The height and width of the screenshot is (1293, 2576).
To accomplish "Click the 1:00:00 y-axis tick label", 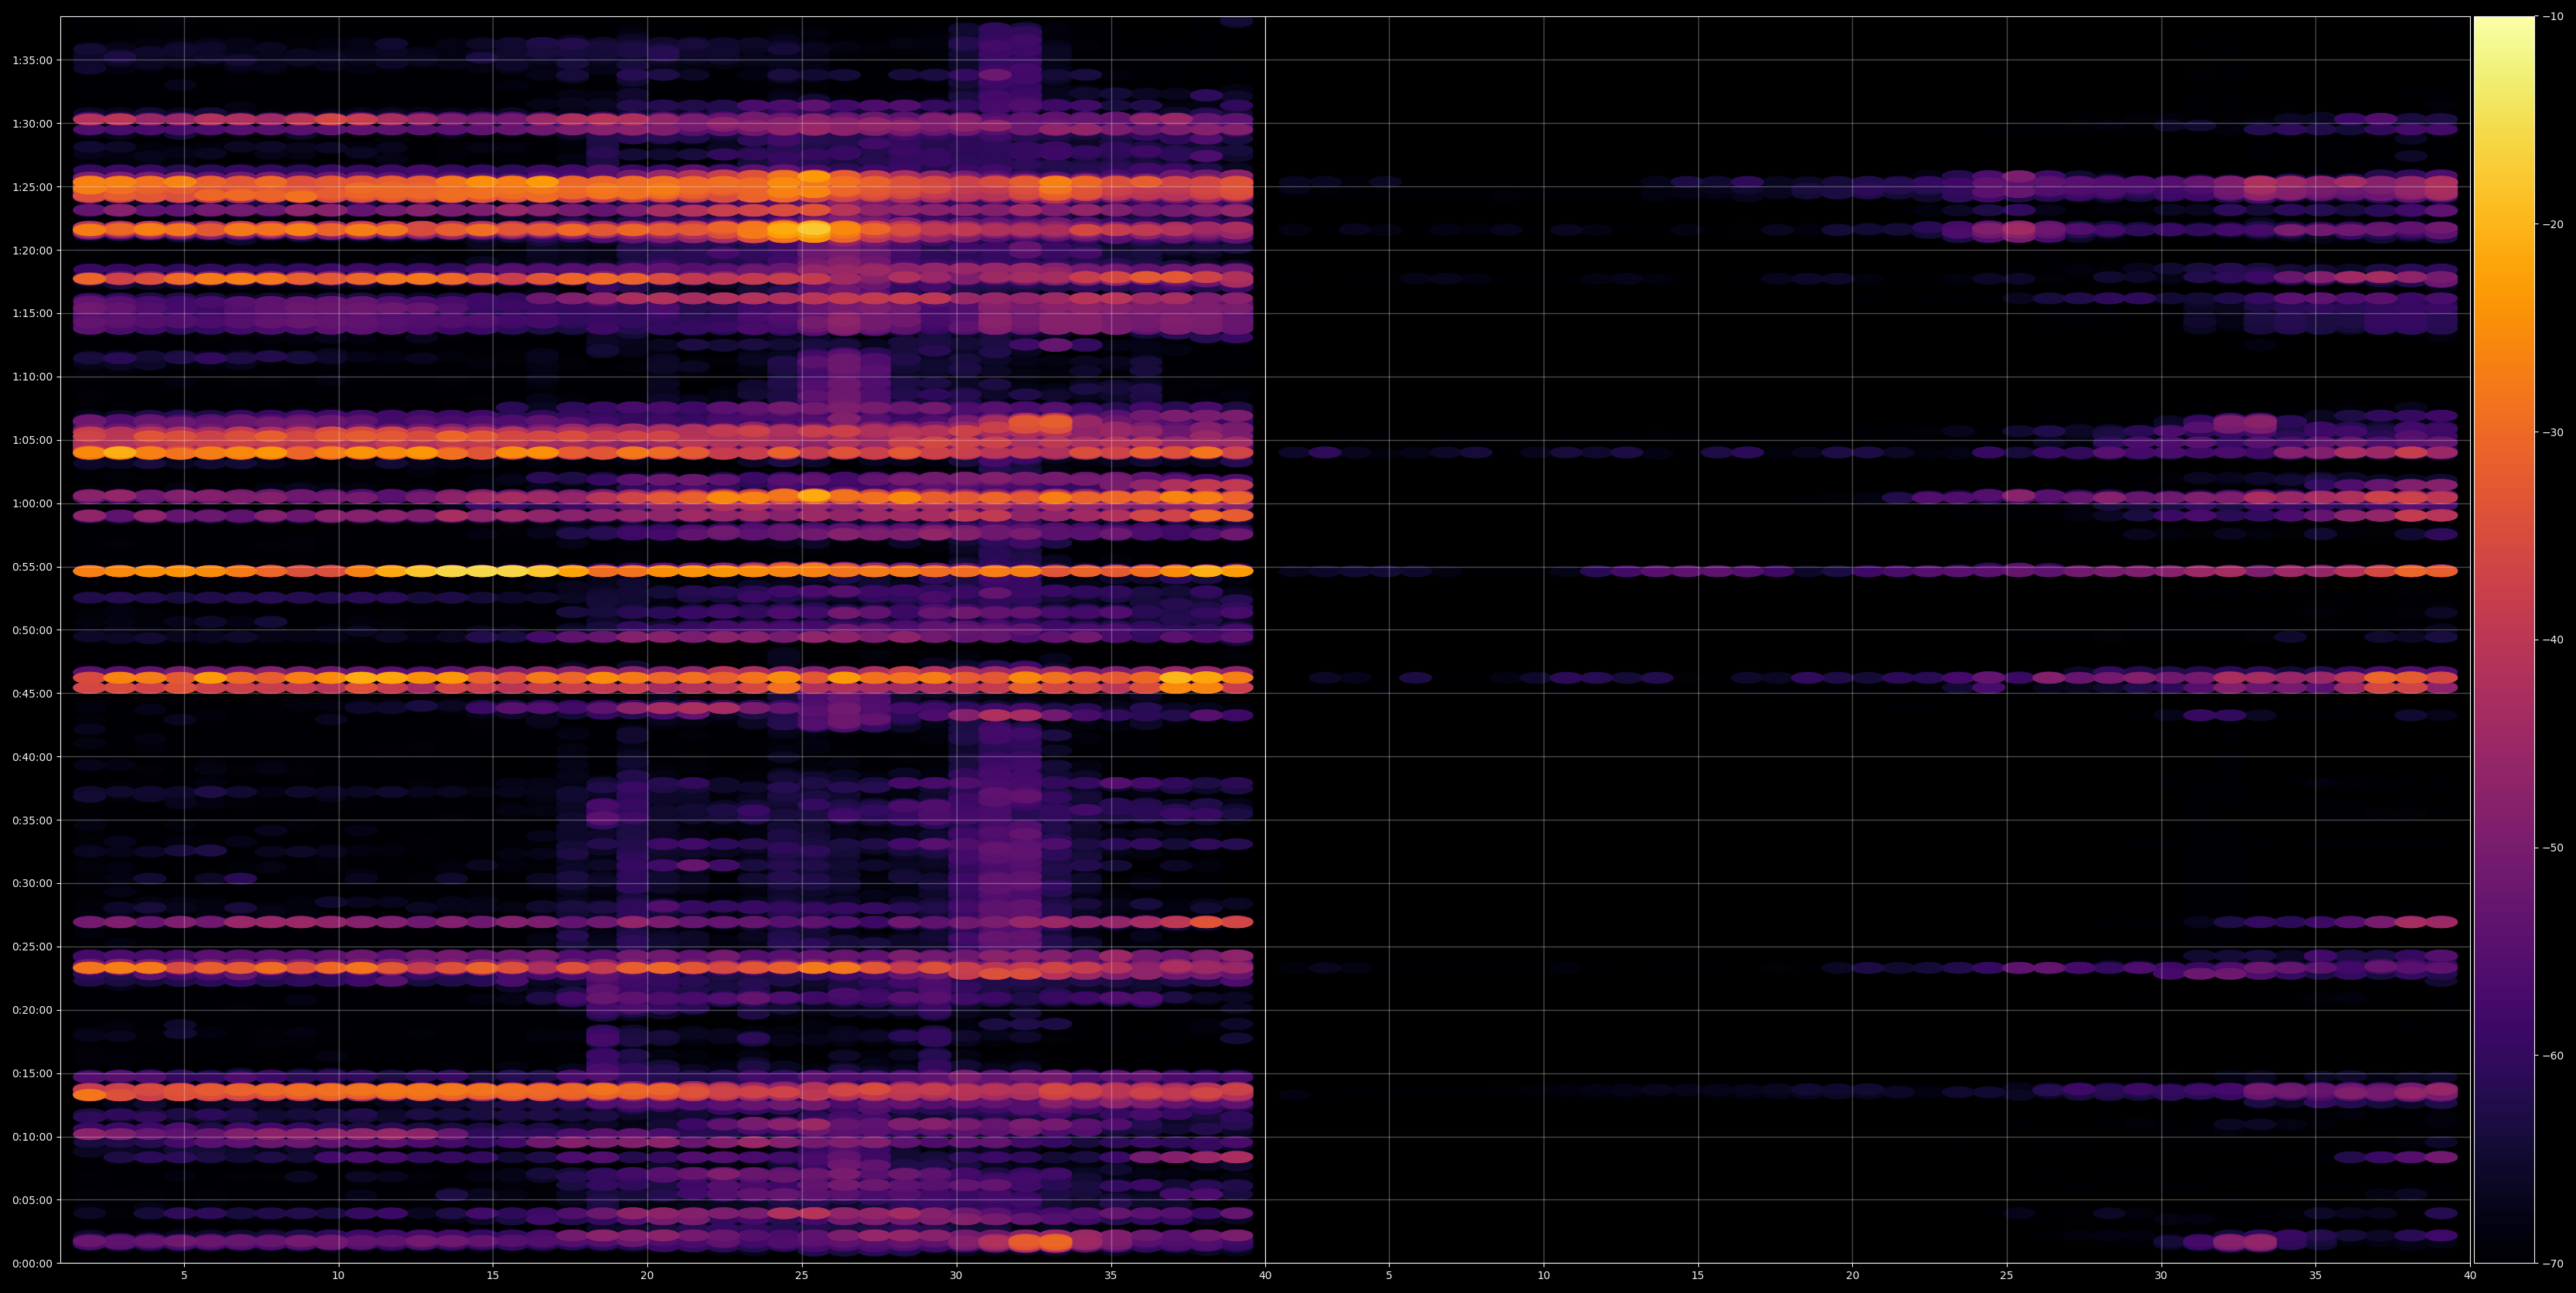I will [x=32, y=504].
